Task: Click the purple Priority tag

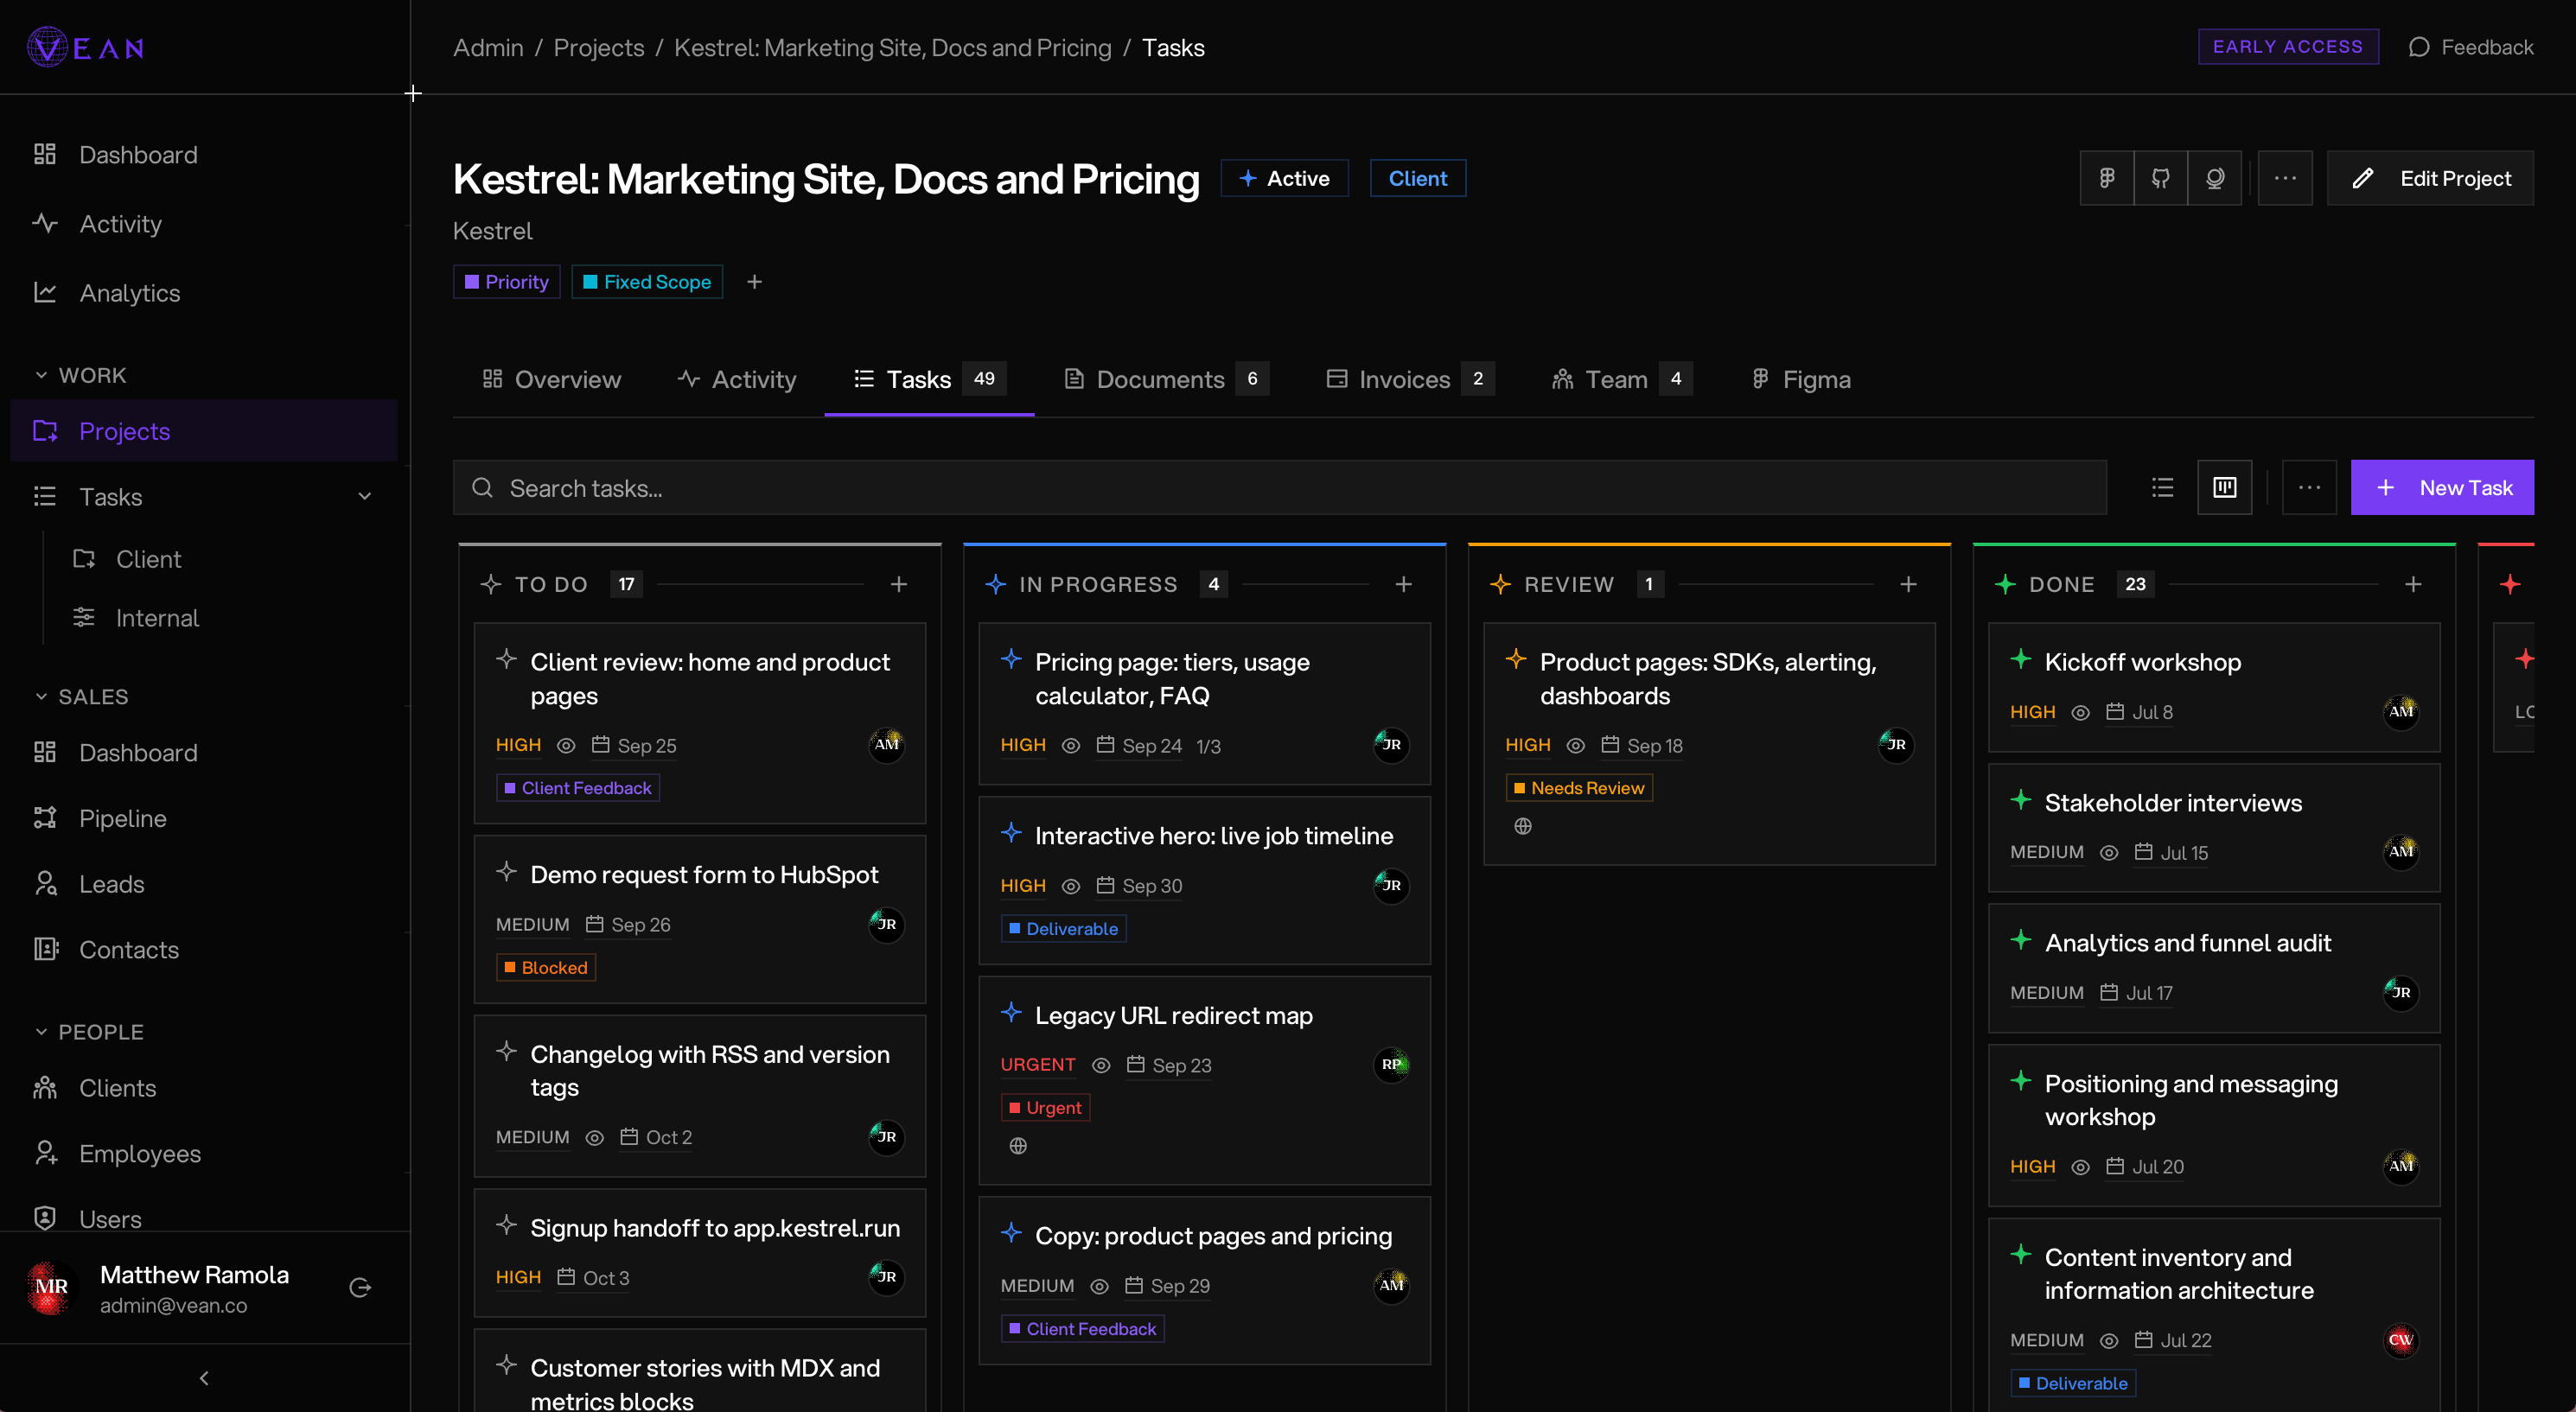Action: tap(507, 282)
